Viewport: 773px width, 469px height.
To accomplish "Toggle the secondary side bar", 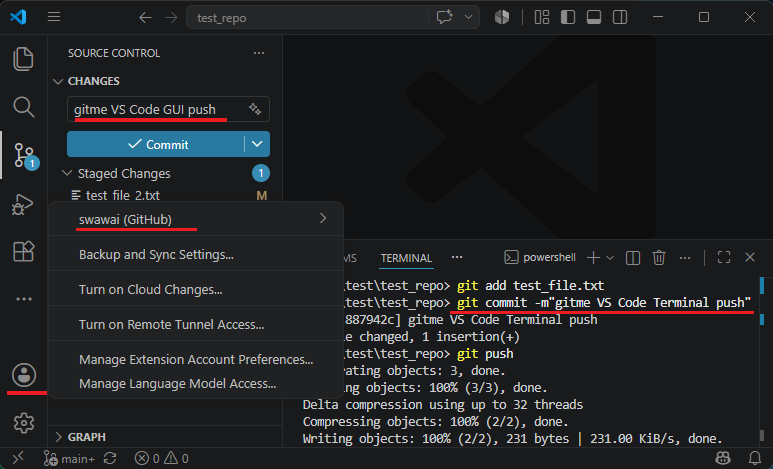I will click(620, 17).
